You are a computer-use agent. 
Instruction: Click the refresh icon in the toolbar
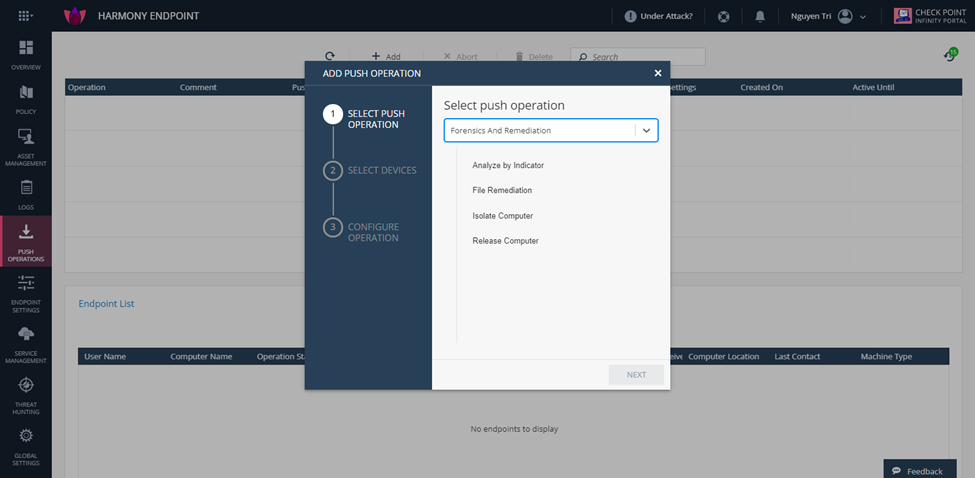coord(330,56)
